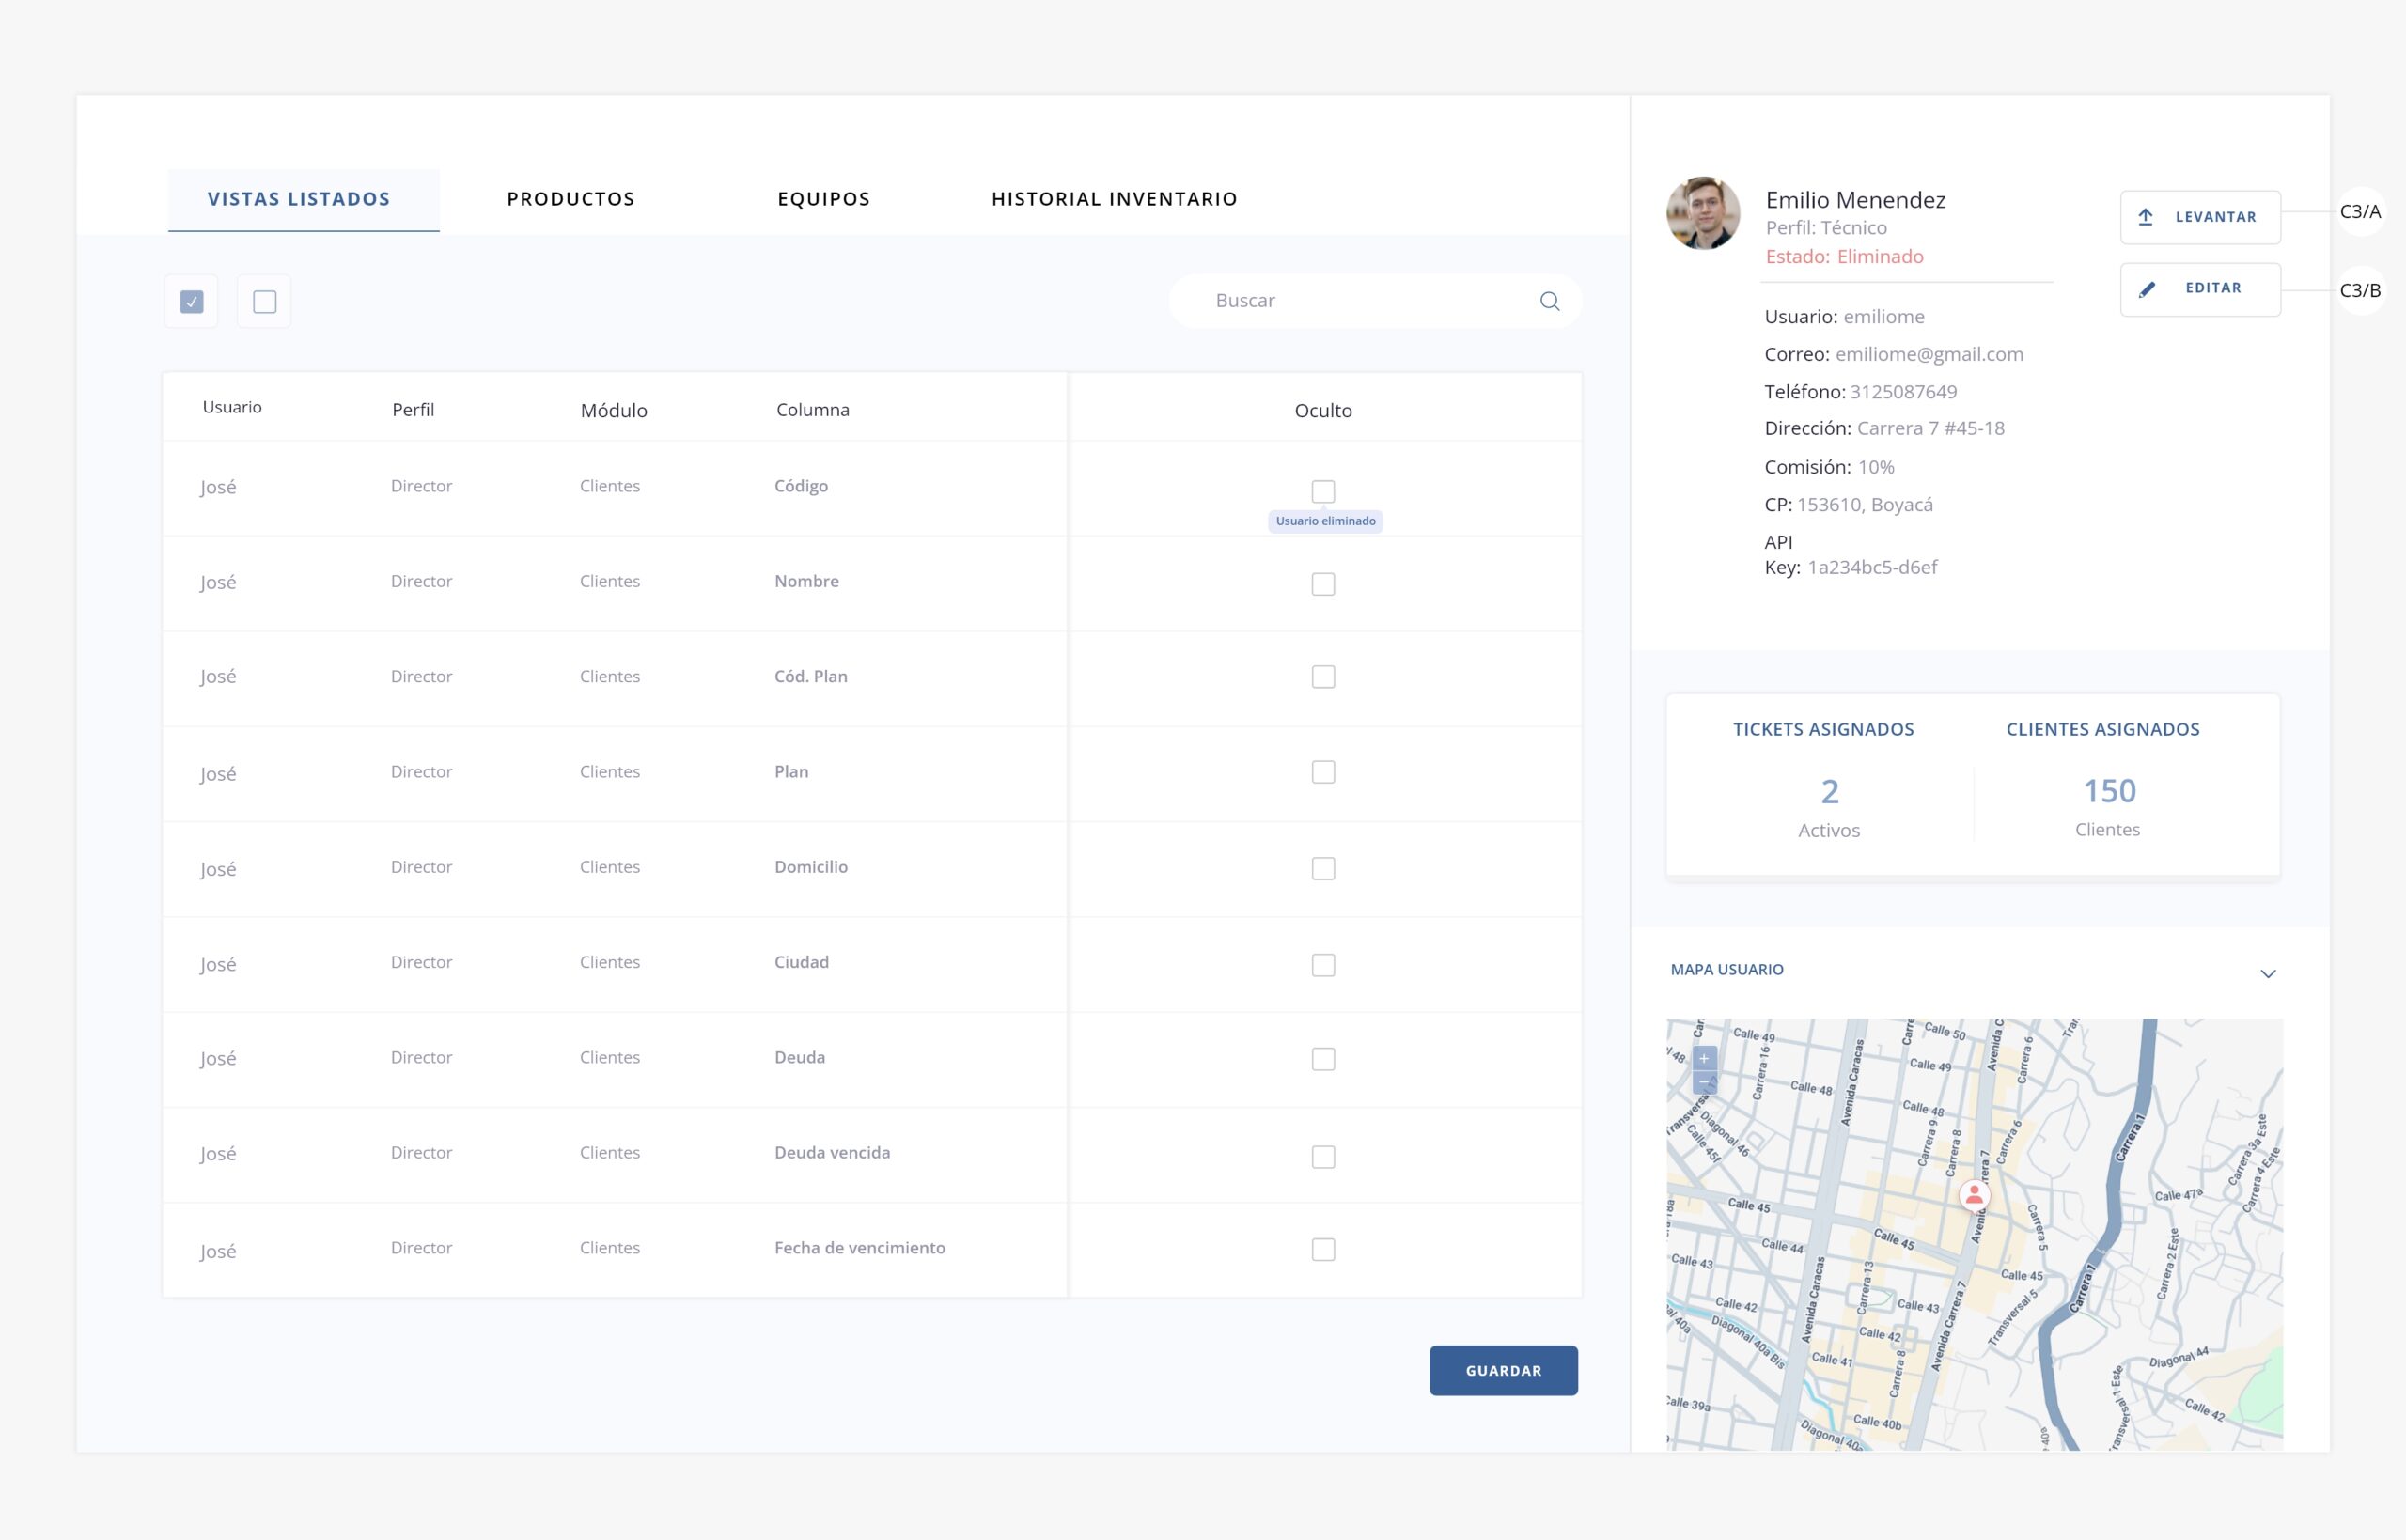Viewport: 2406px width, 1540px height.
Task: Collapse the Mapa Usuario section chevron
Action: pos(2267,973)
